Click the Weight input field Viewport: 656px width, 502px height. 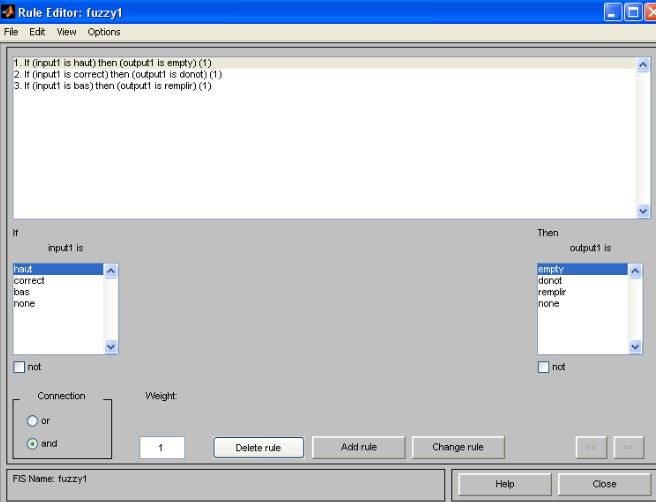point(161,448)
